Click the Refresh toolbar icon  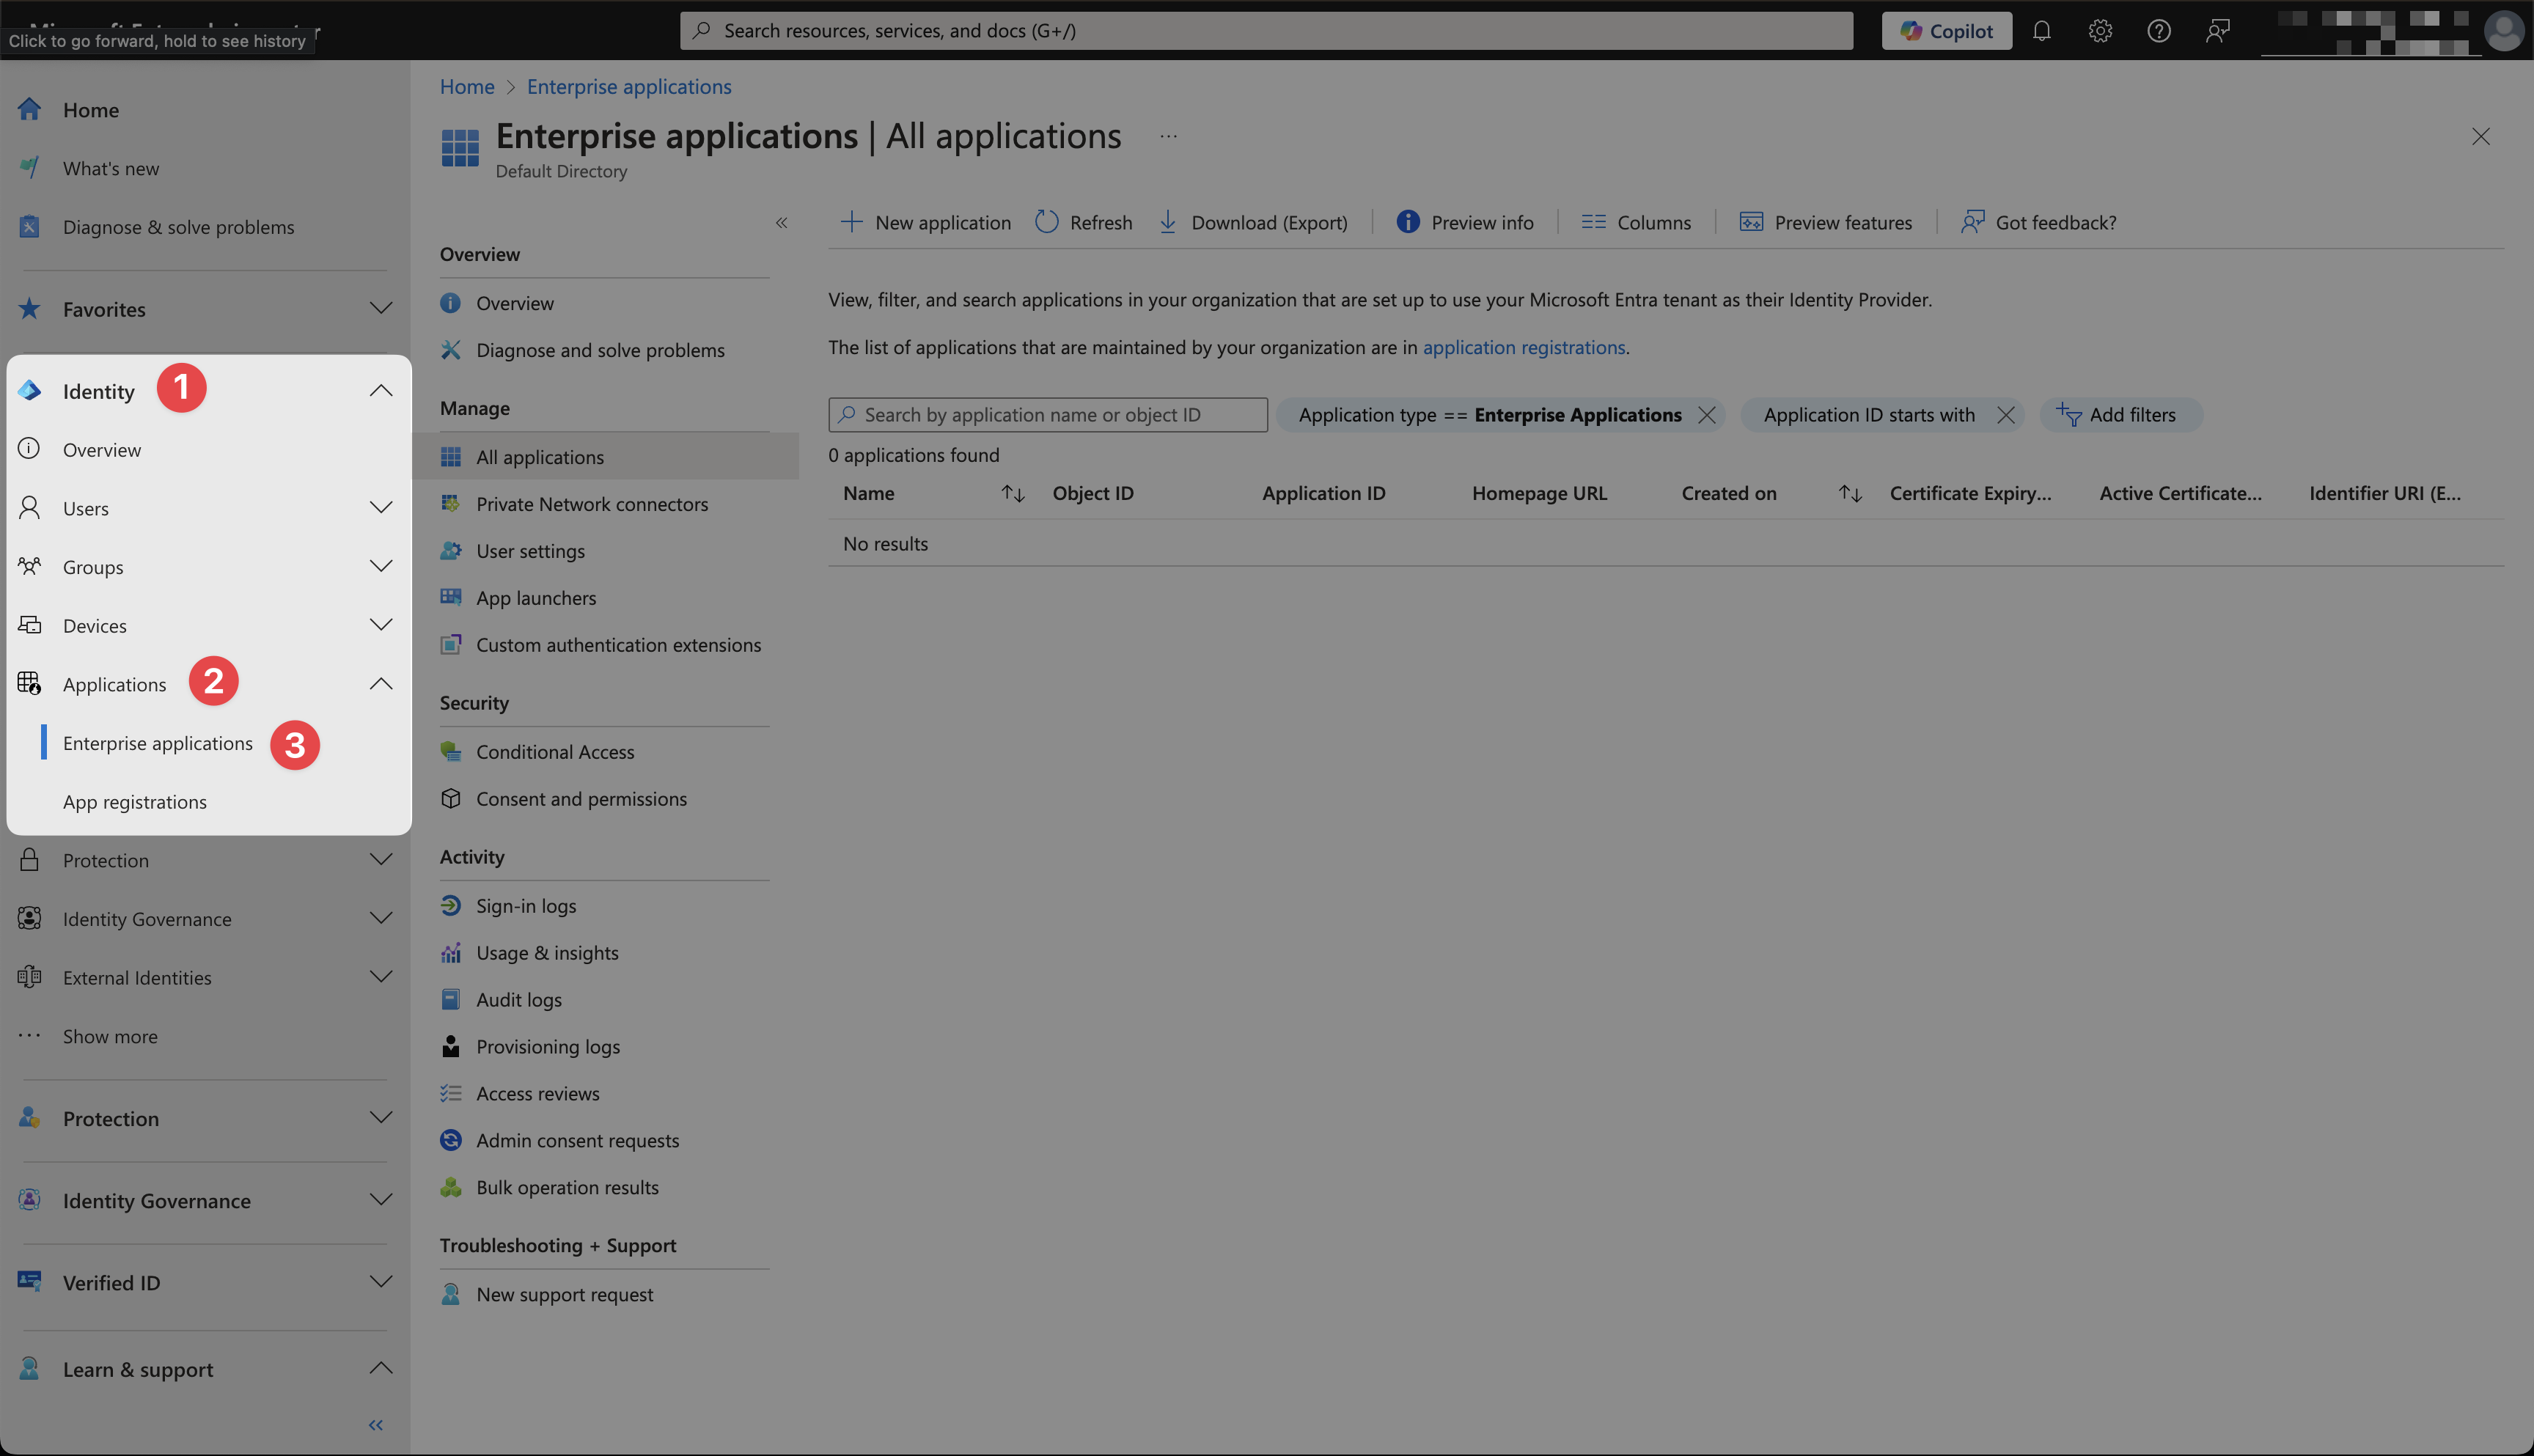[x=1046, y=222]
